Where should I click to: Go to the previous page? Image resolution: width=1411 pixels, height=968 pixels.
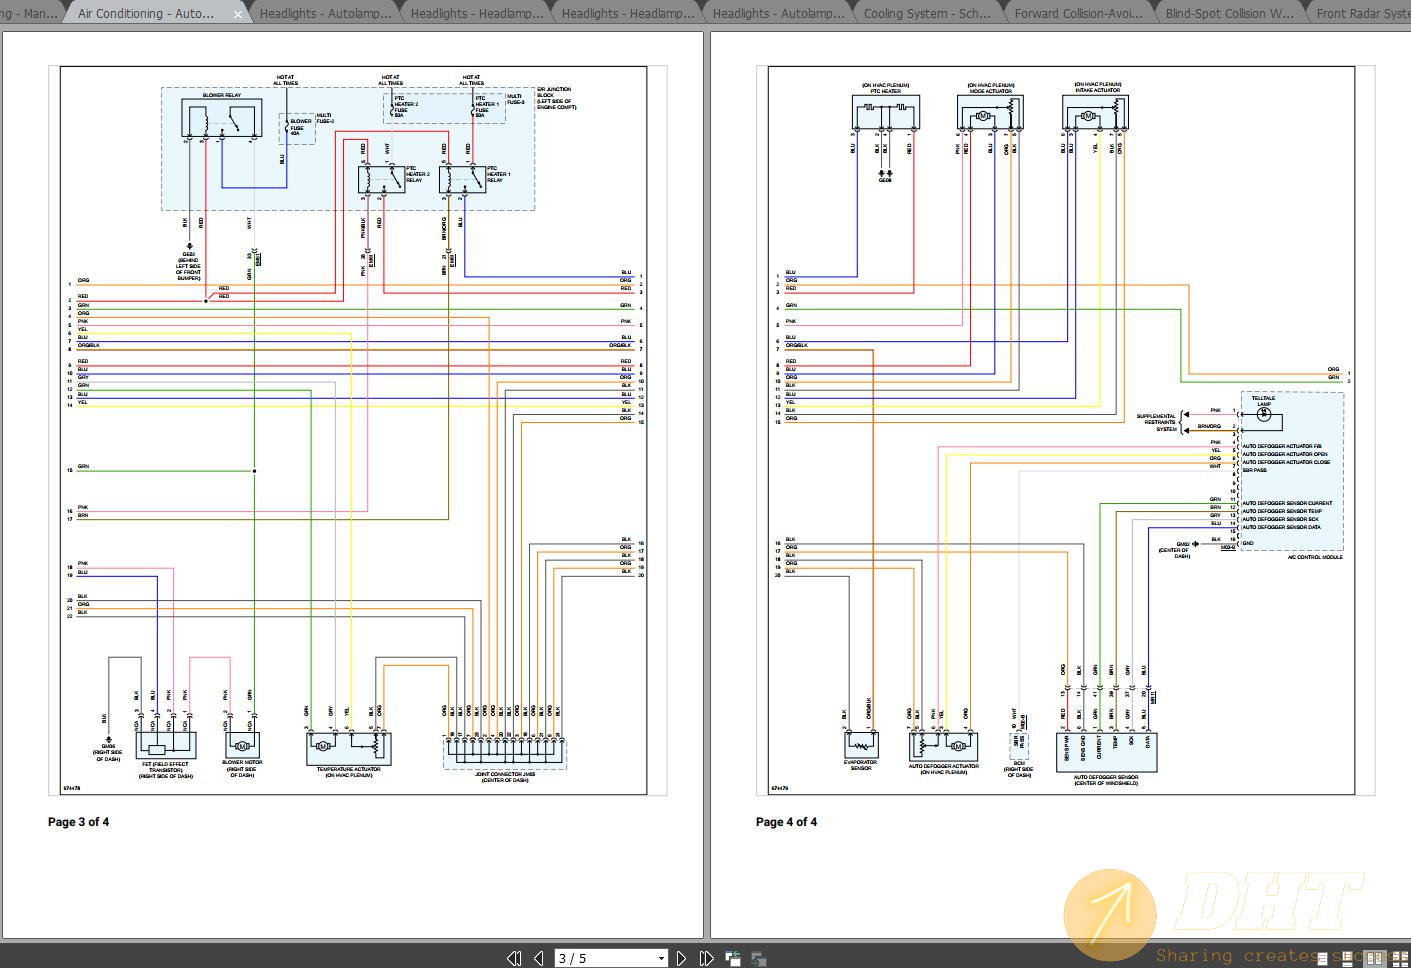539,958
